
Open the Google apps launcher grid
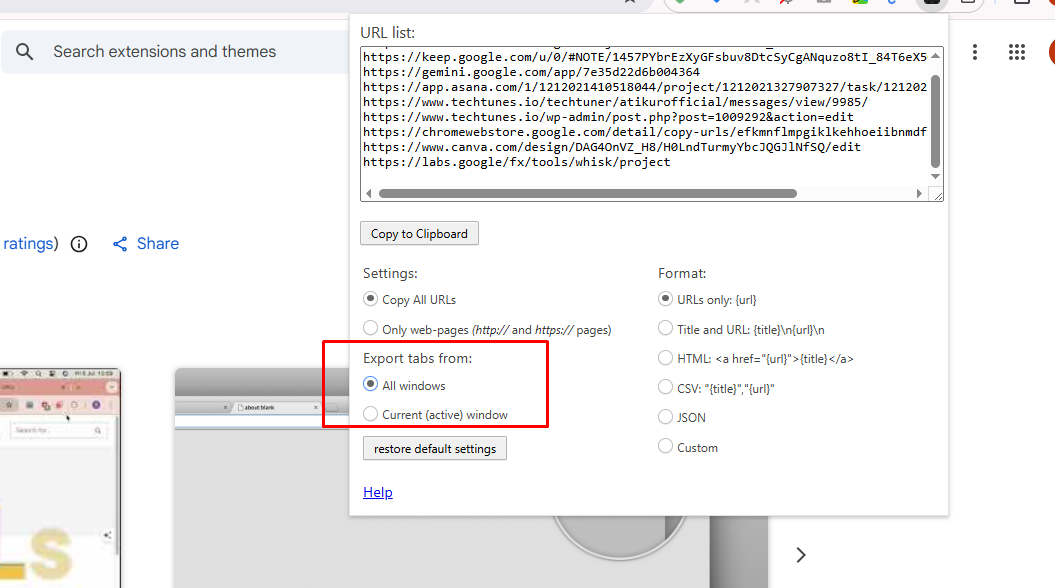point(1017,52)
